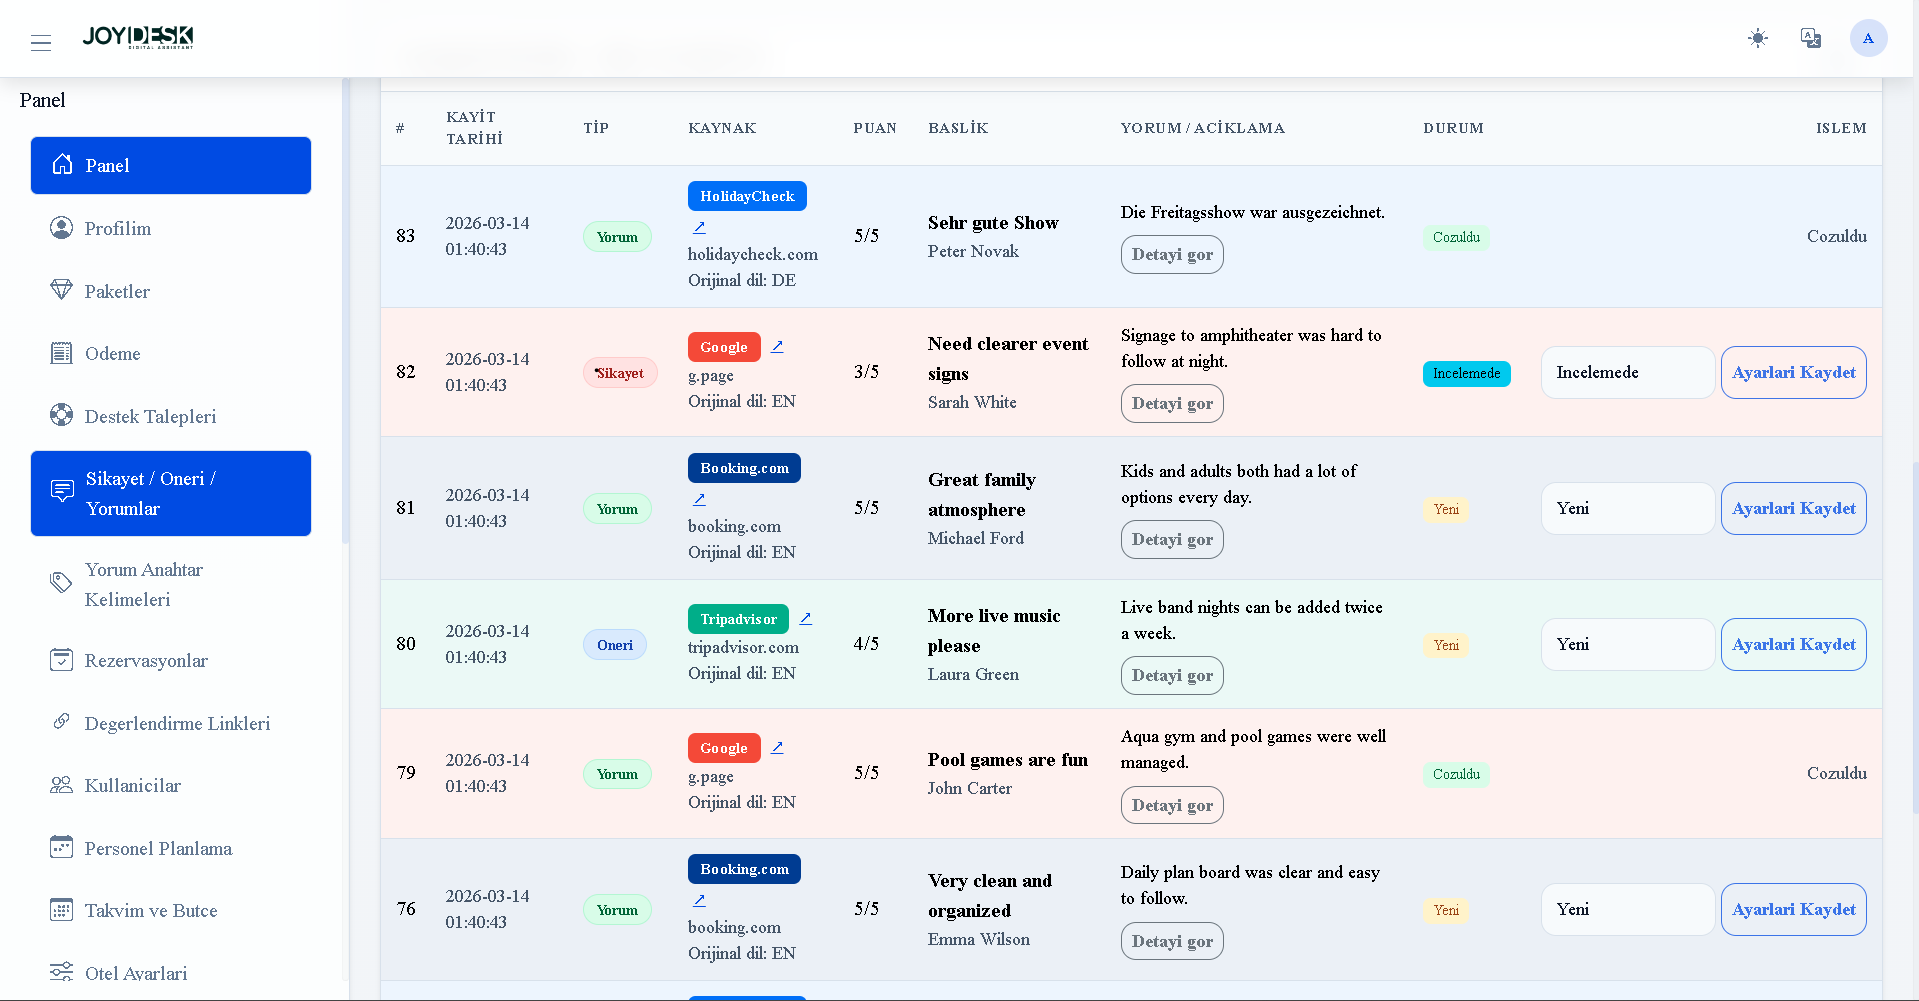This screenshot has height=1001, width=1919.
Task: Select Rezervasyonlar in the sidebar
Action: 146,660
